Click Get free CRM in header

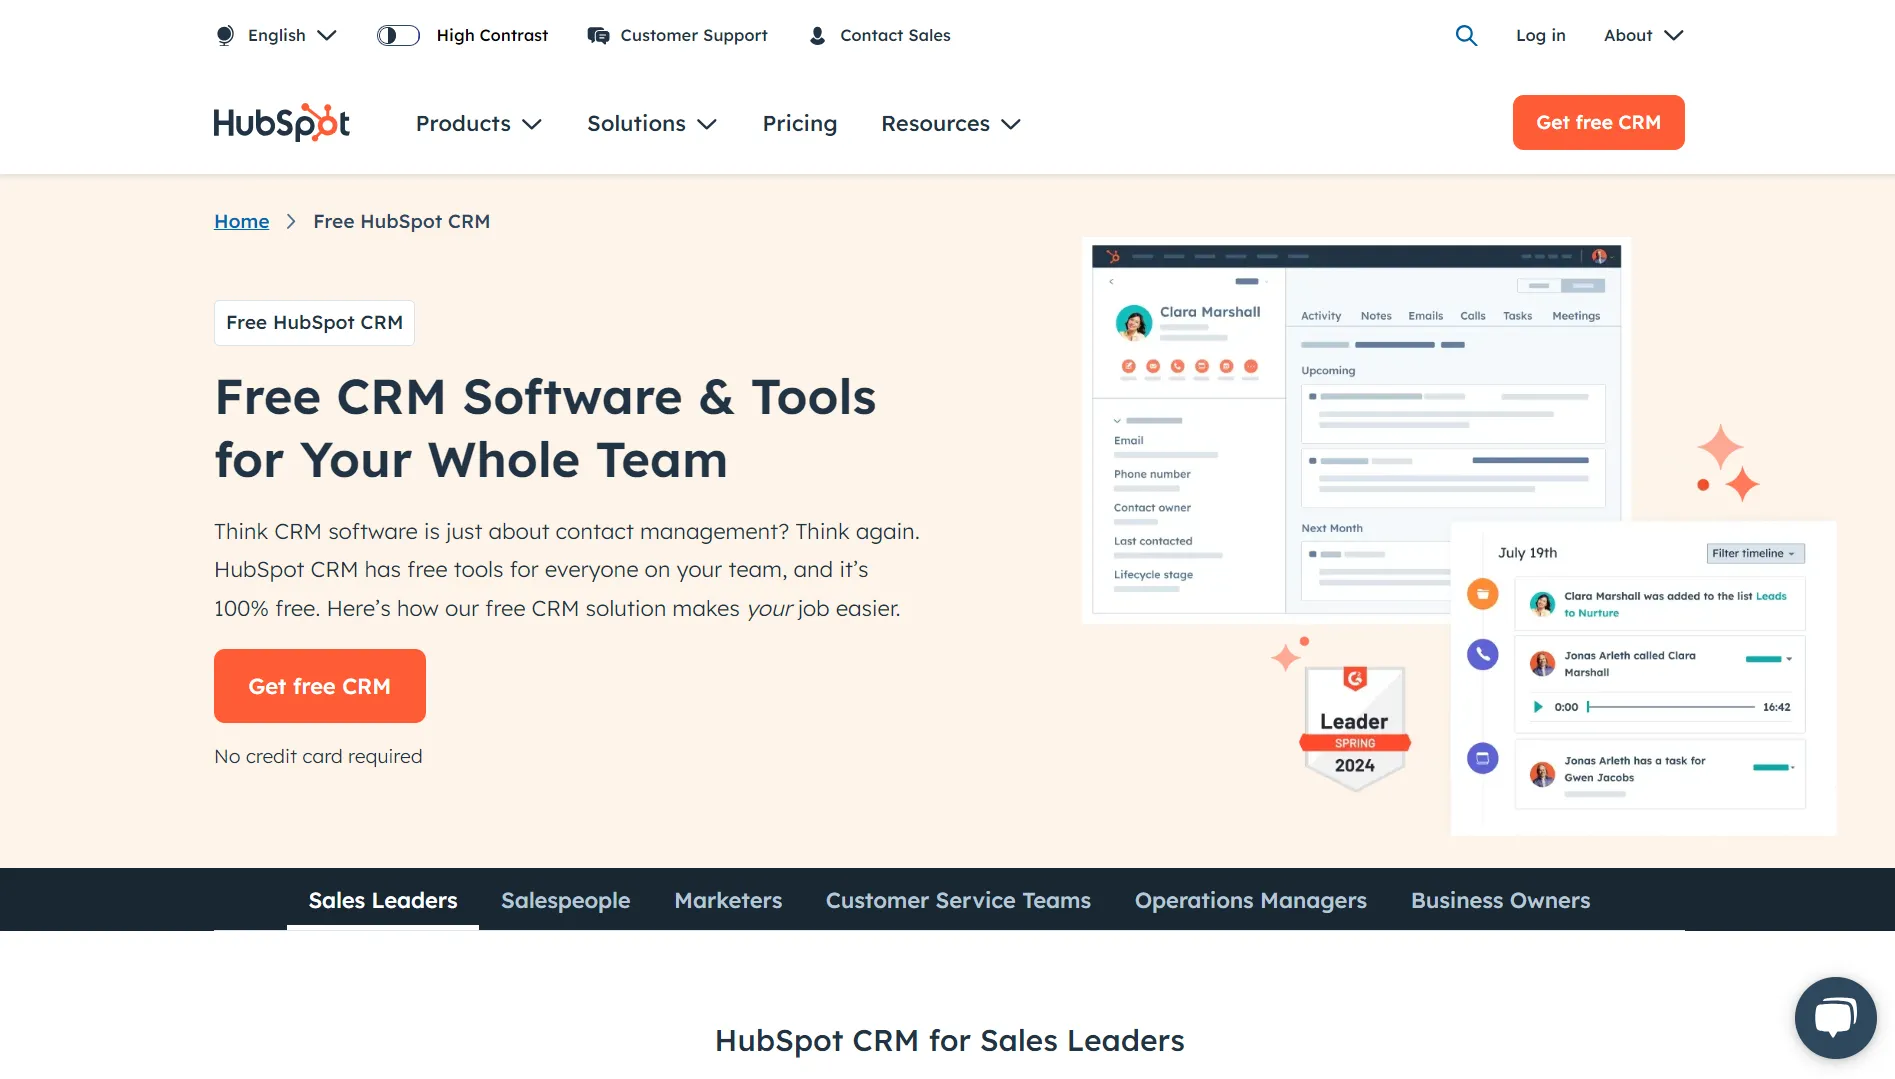pyautogui.click(x=1598, y=122)
